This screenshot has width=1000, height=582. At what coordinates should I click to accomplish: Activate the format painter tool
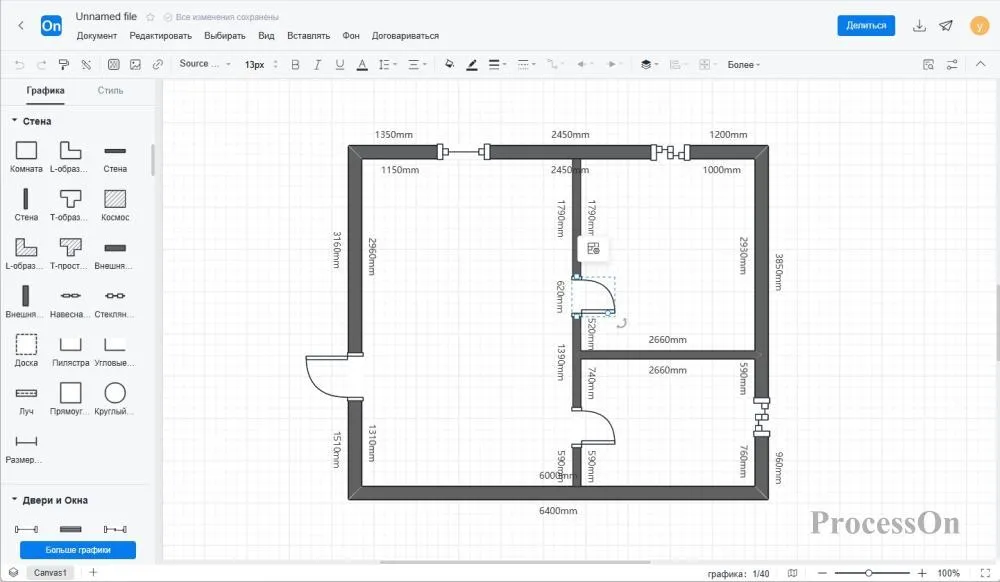tap(64, 64)
